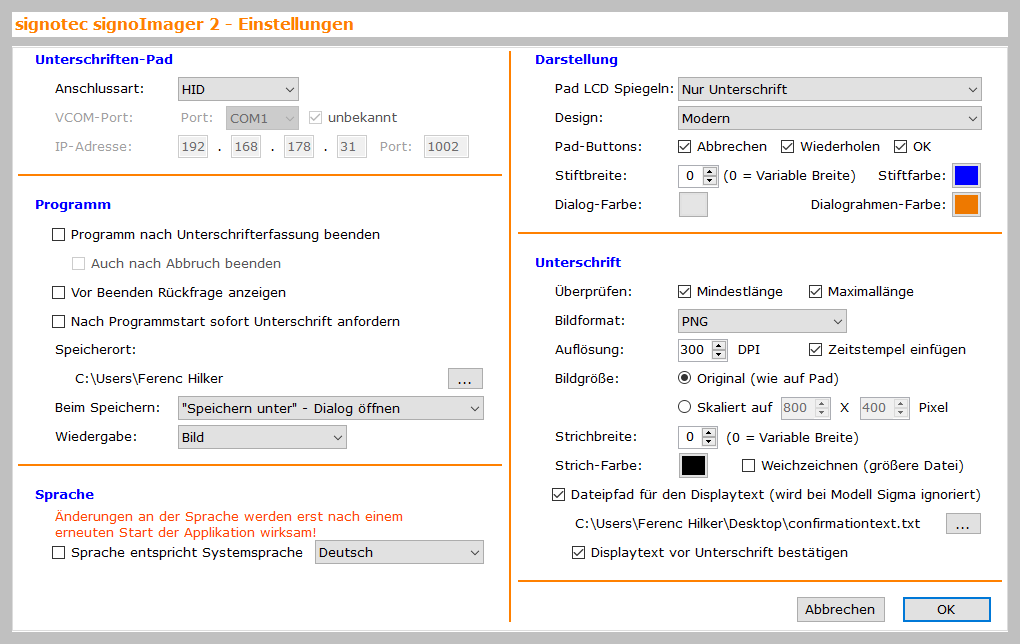Disable the Abbrechen pad button checkbox
The height and width of the screenshot is (644, 1020).
(x=685, y=147)
